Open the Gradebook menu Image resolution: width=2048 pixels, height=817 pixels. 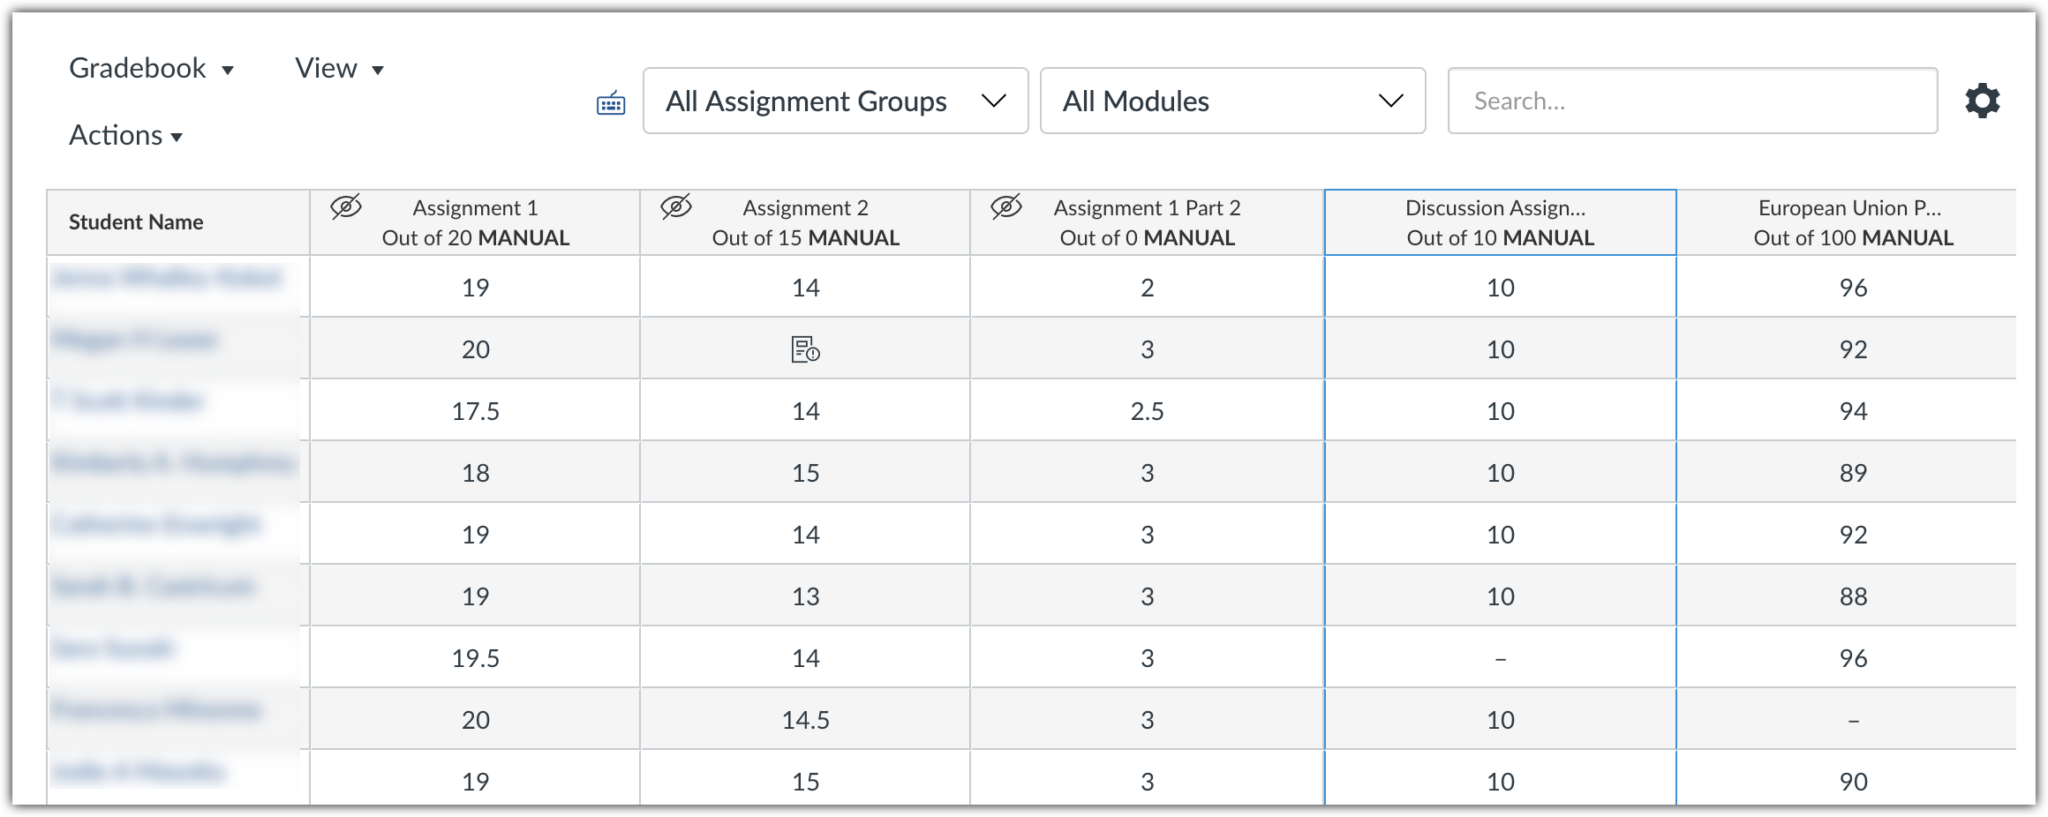[x=150, y=68]
